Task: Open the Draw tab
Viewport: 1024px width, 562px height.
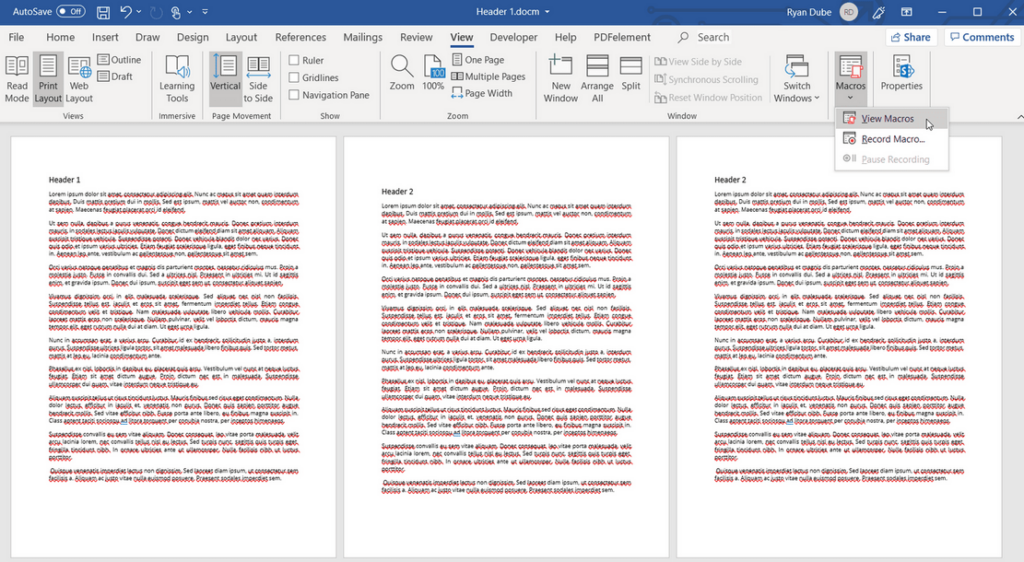Action: click(x=148, y=37)
